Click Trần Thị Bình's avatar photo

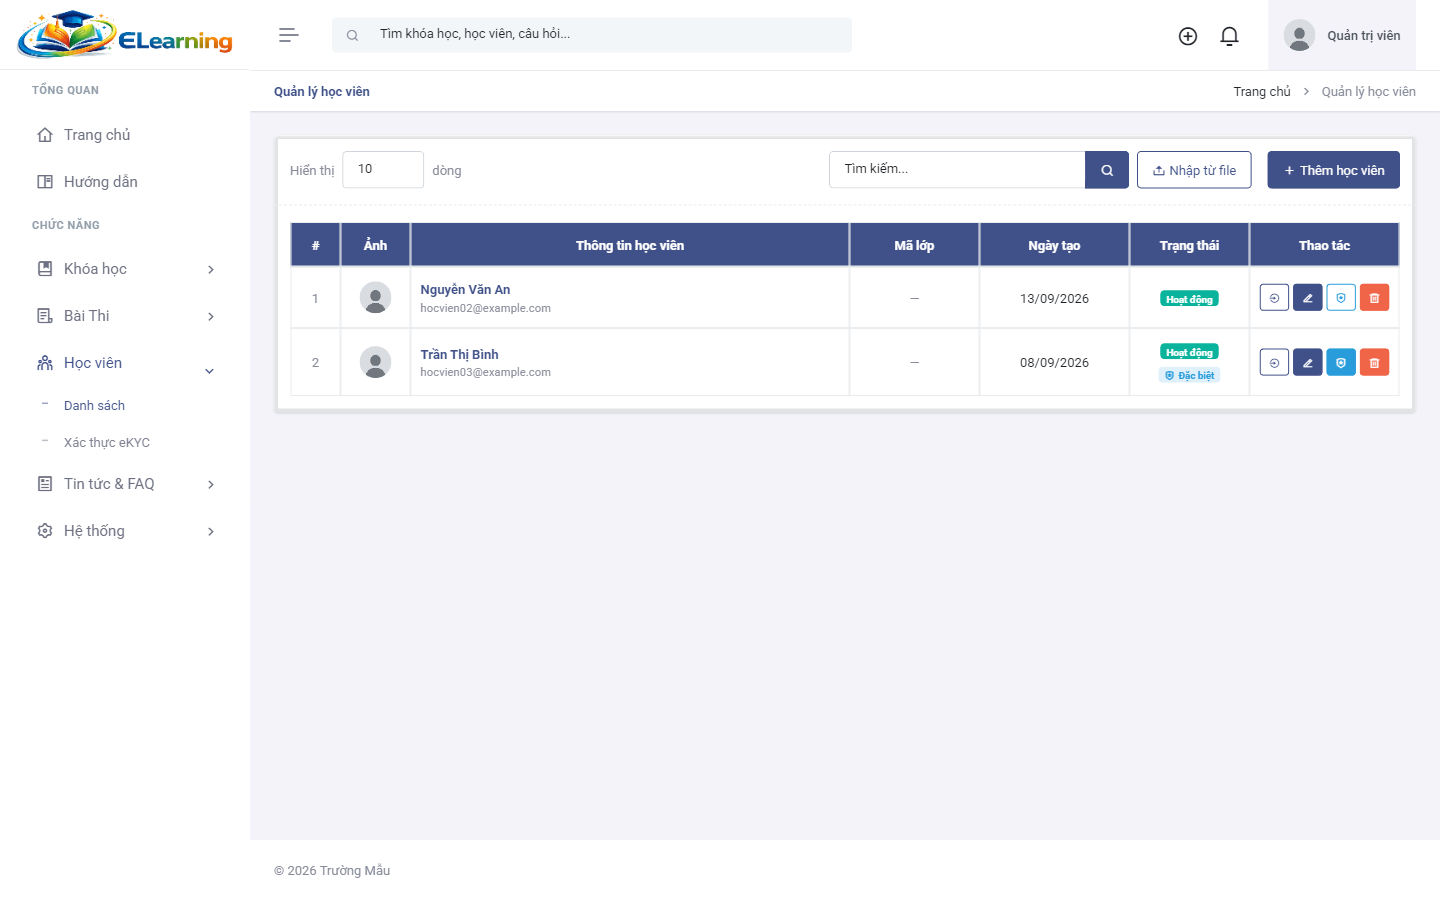point(375,362)
